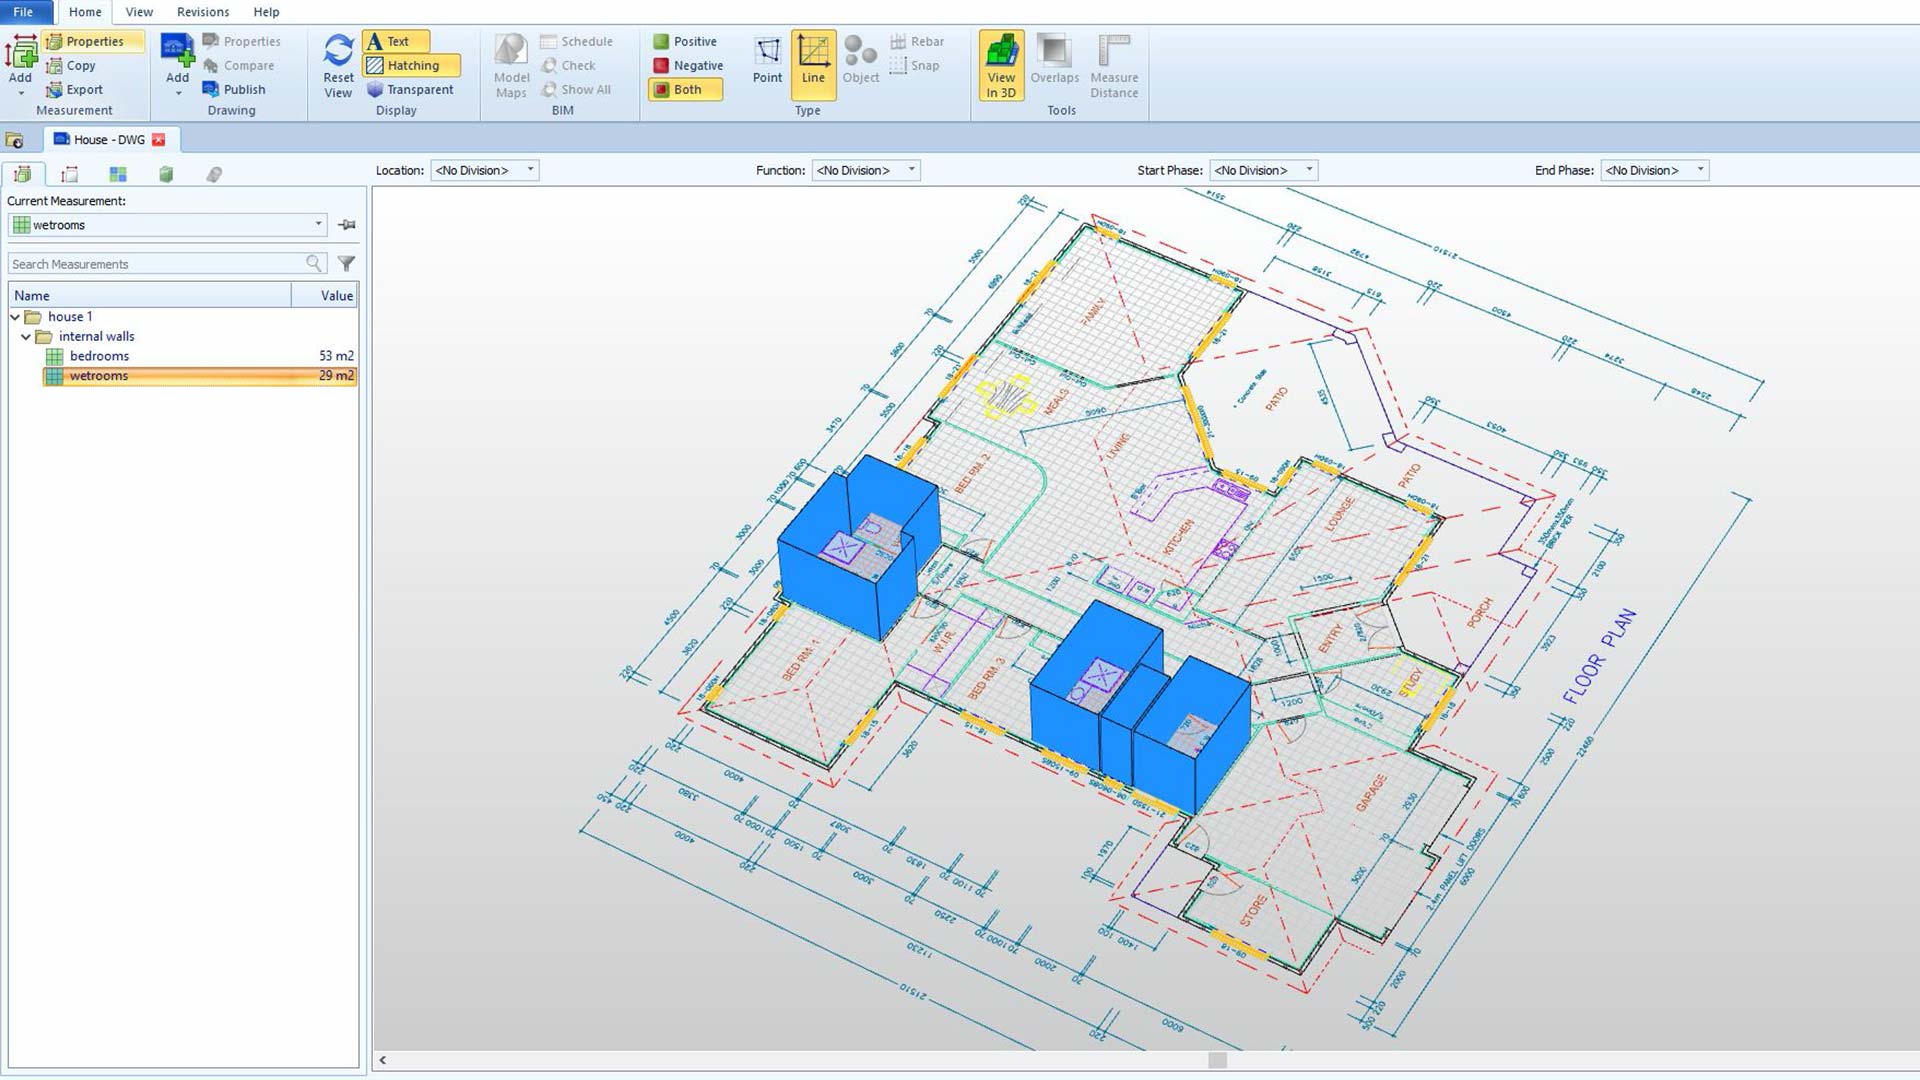Click the search filter funnel icon
Screen dimensions: 1920x1080
click(345, 263)
